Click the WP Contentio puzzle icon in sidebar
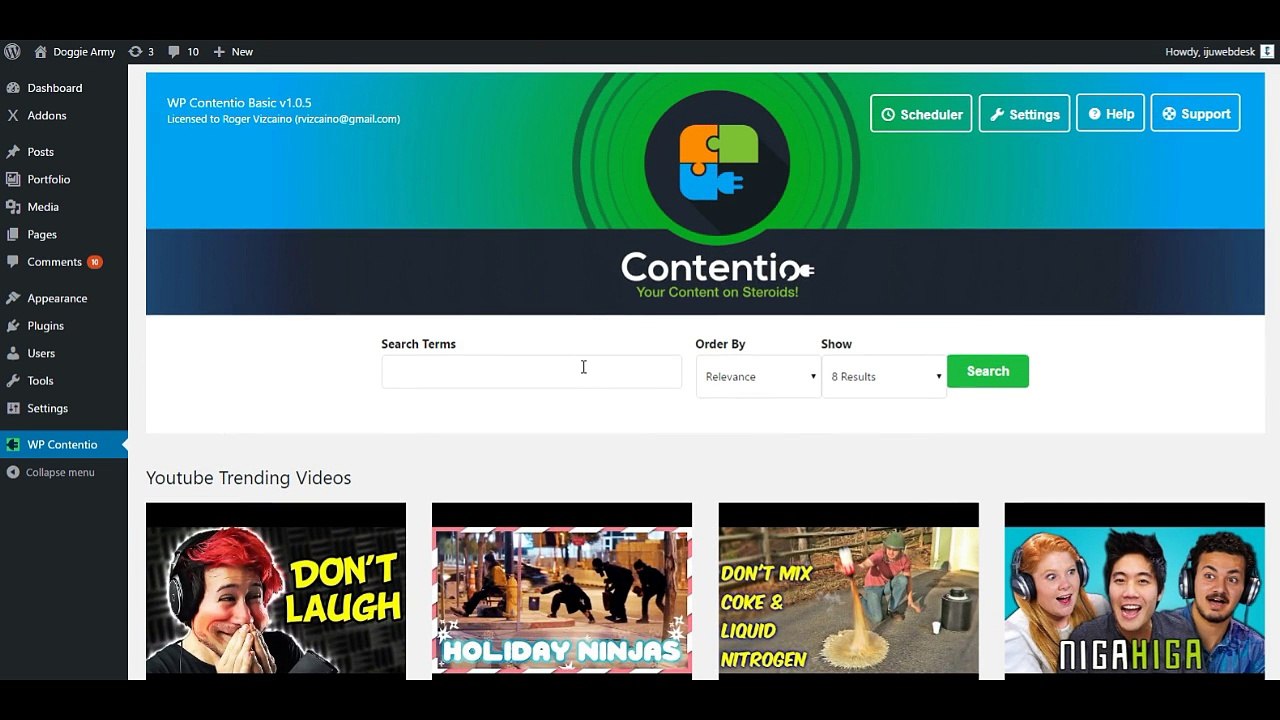Screen dimensions: 1280x720 click(13, 444)
